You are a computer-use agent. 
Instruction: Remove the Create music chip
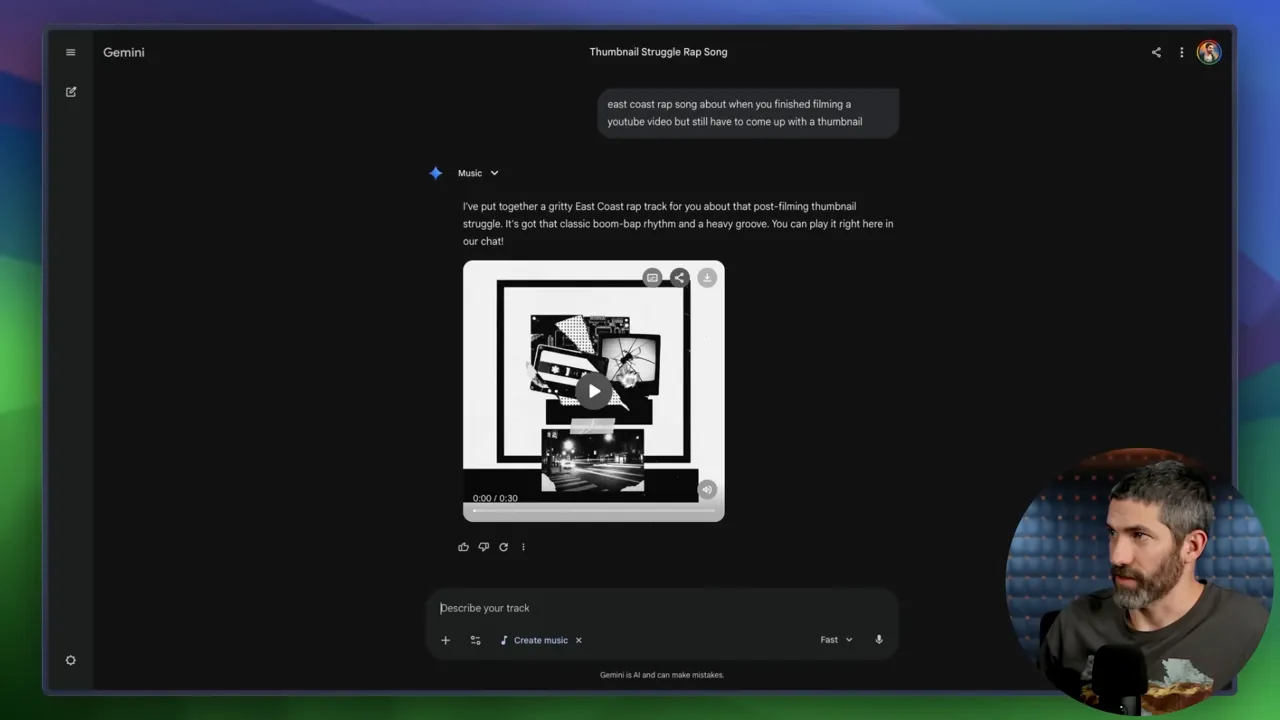coord(578,640)
